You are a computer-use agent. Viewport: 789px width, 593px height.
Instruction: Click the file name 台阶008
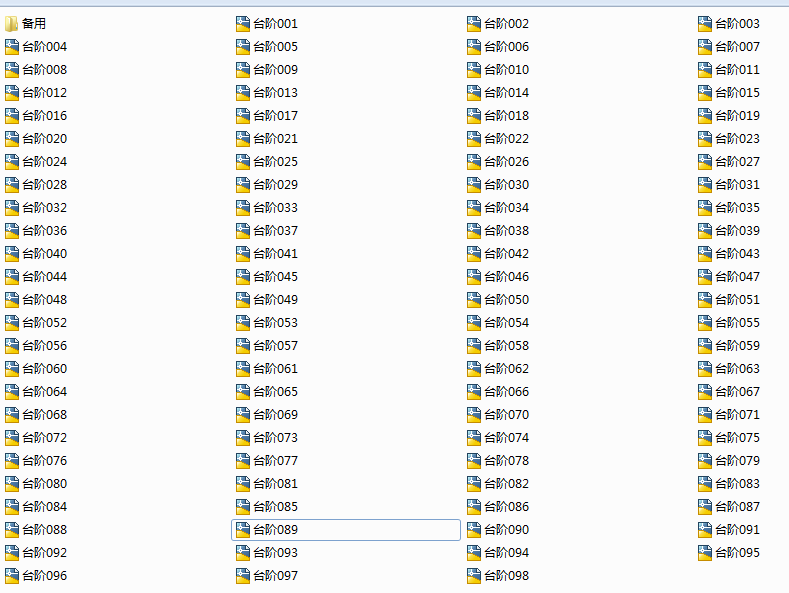coord(44,69)
